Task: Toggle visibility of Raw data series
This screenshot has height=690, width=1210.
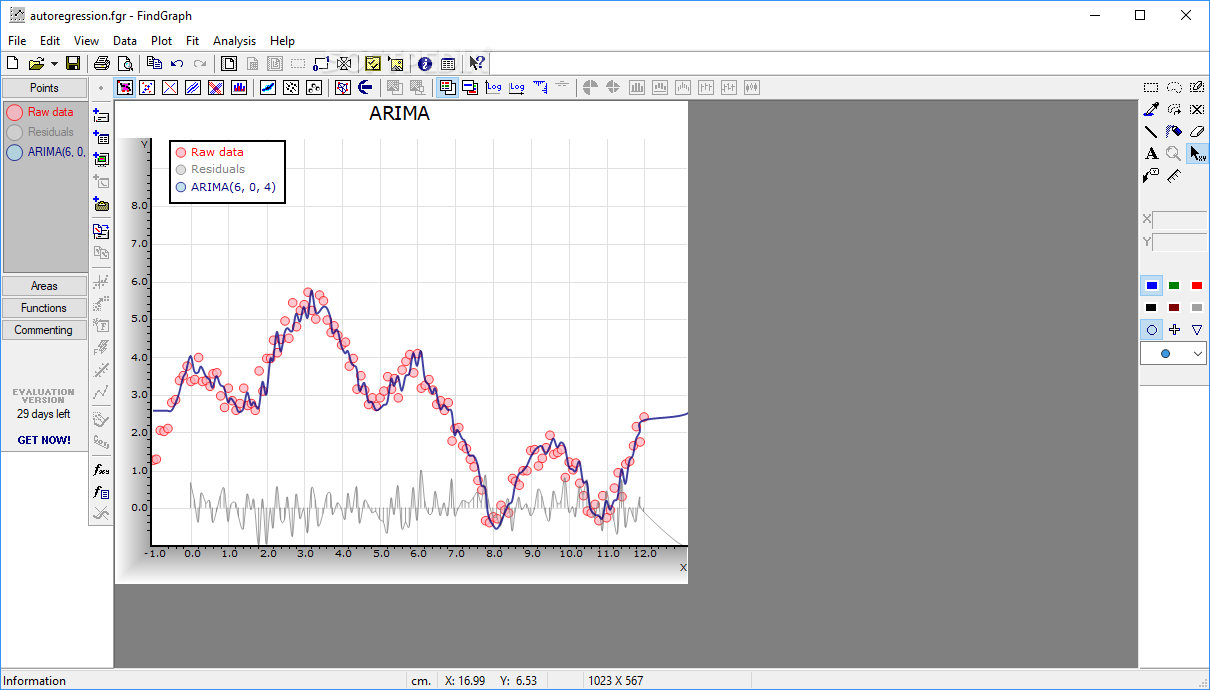Action: [x=15, y=112]
